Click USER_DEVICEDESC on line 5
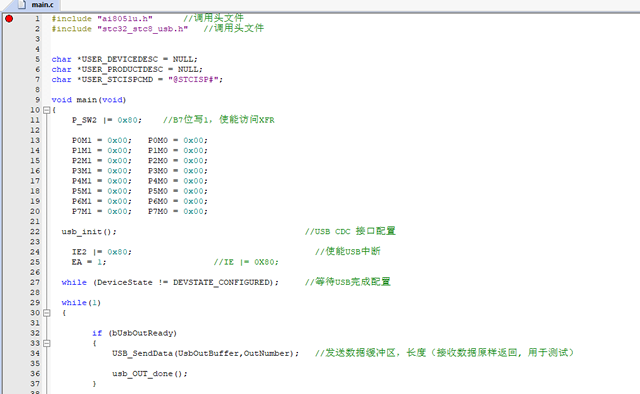 click(x=120, y=59)
